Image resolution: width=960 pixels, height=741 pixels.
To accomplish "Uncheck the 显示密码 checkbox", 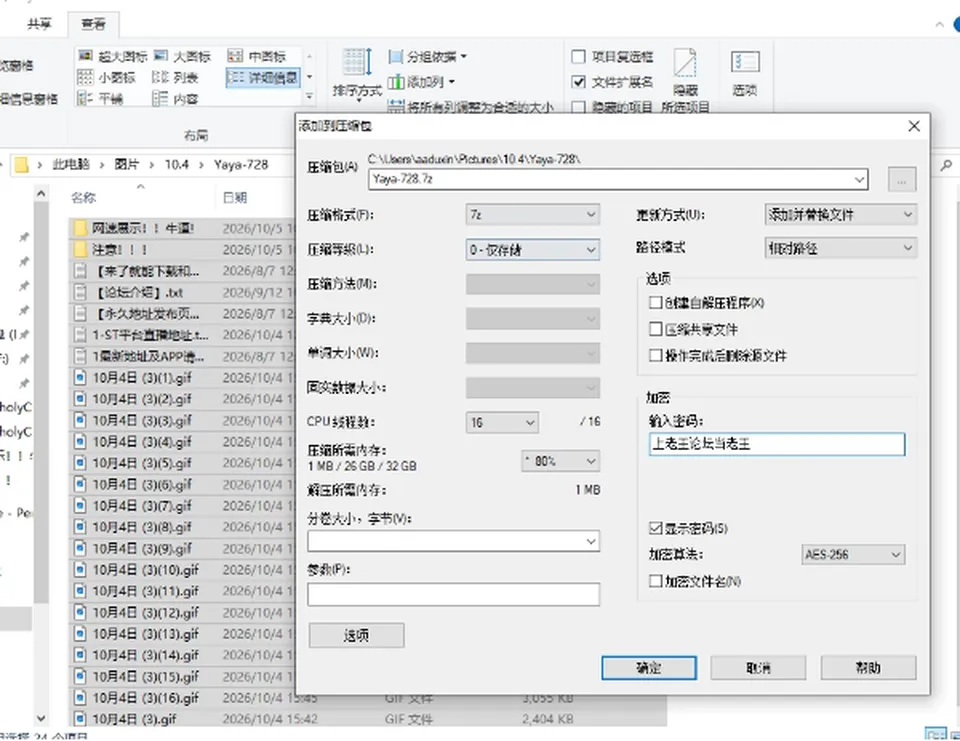I will tap(656, 528).
